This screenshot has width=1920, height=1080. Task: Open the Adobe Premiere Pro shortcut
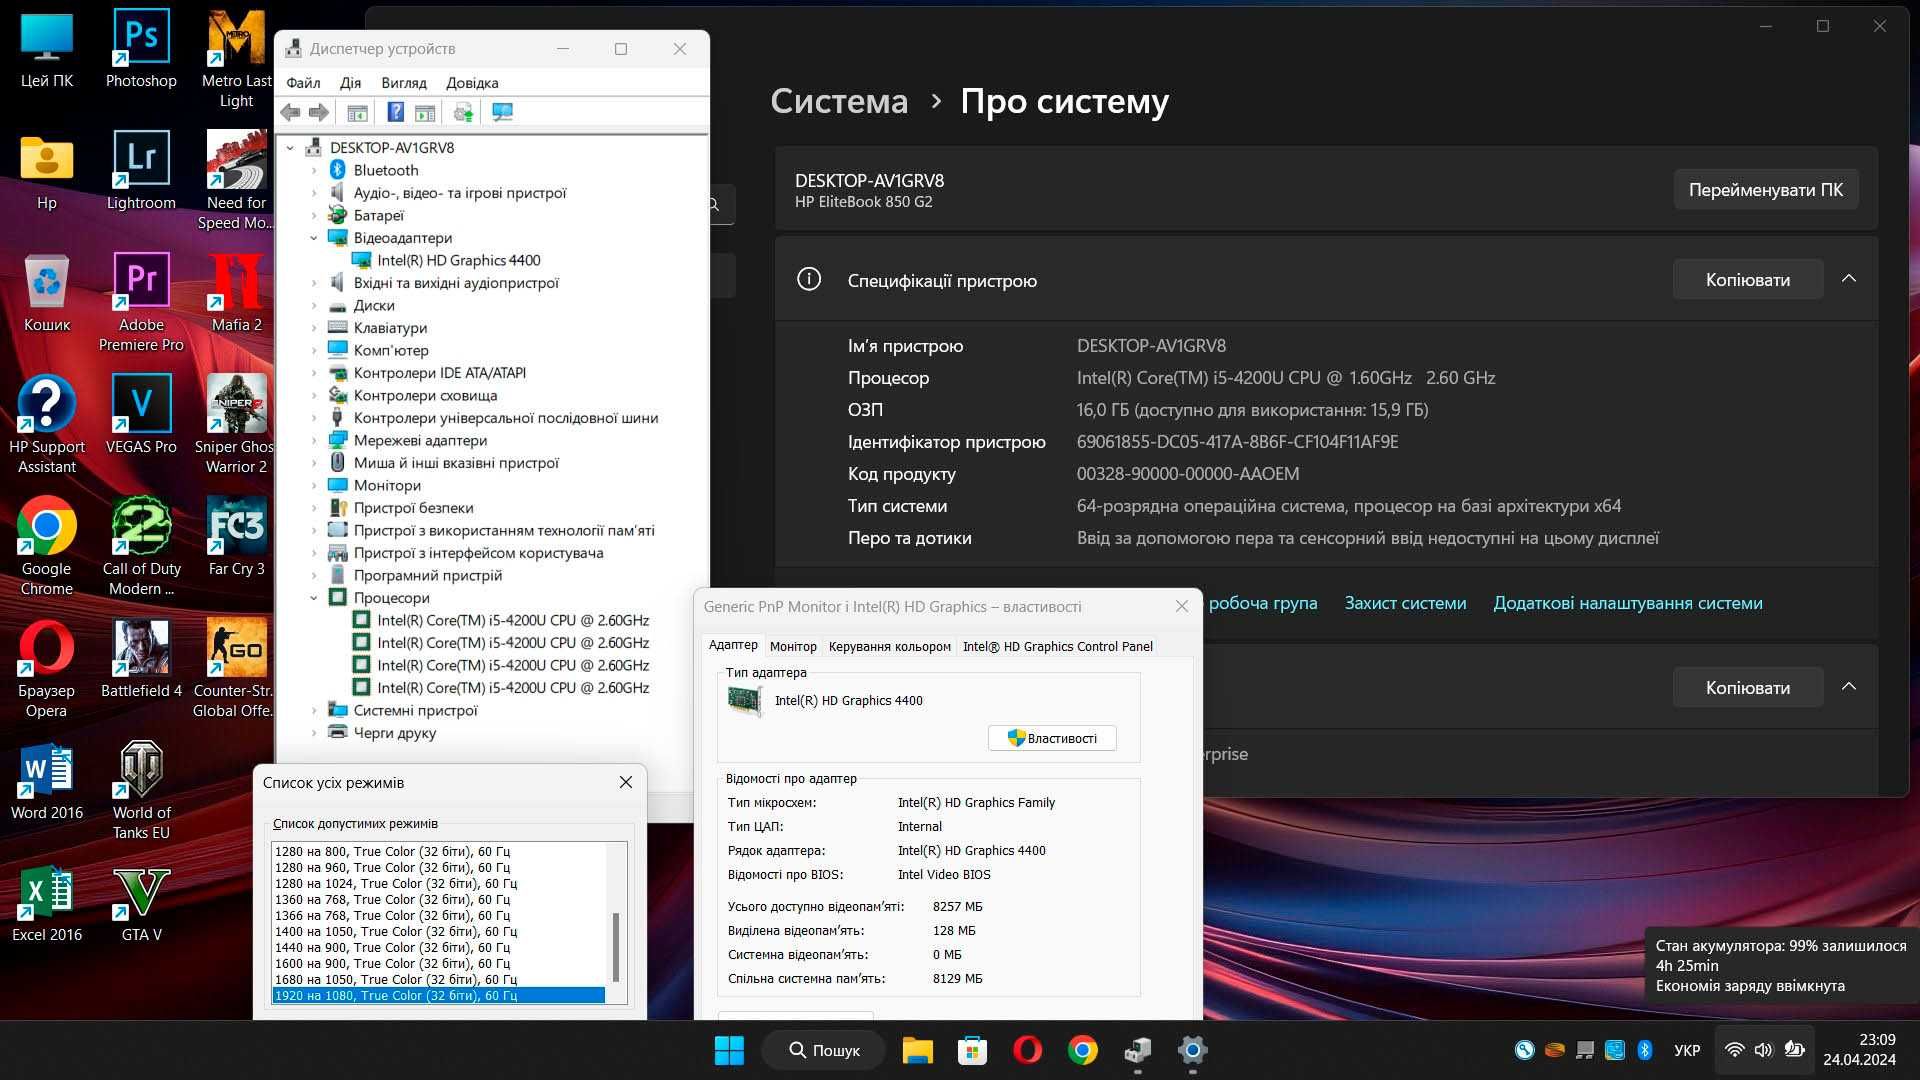point(141,302)
